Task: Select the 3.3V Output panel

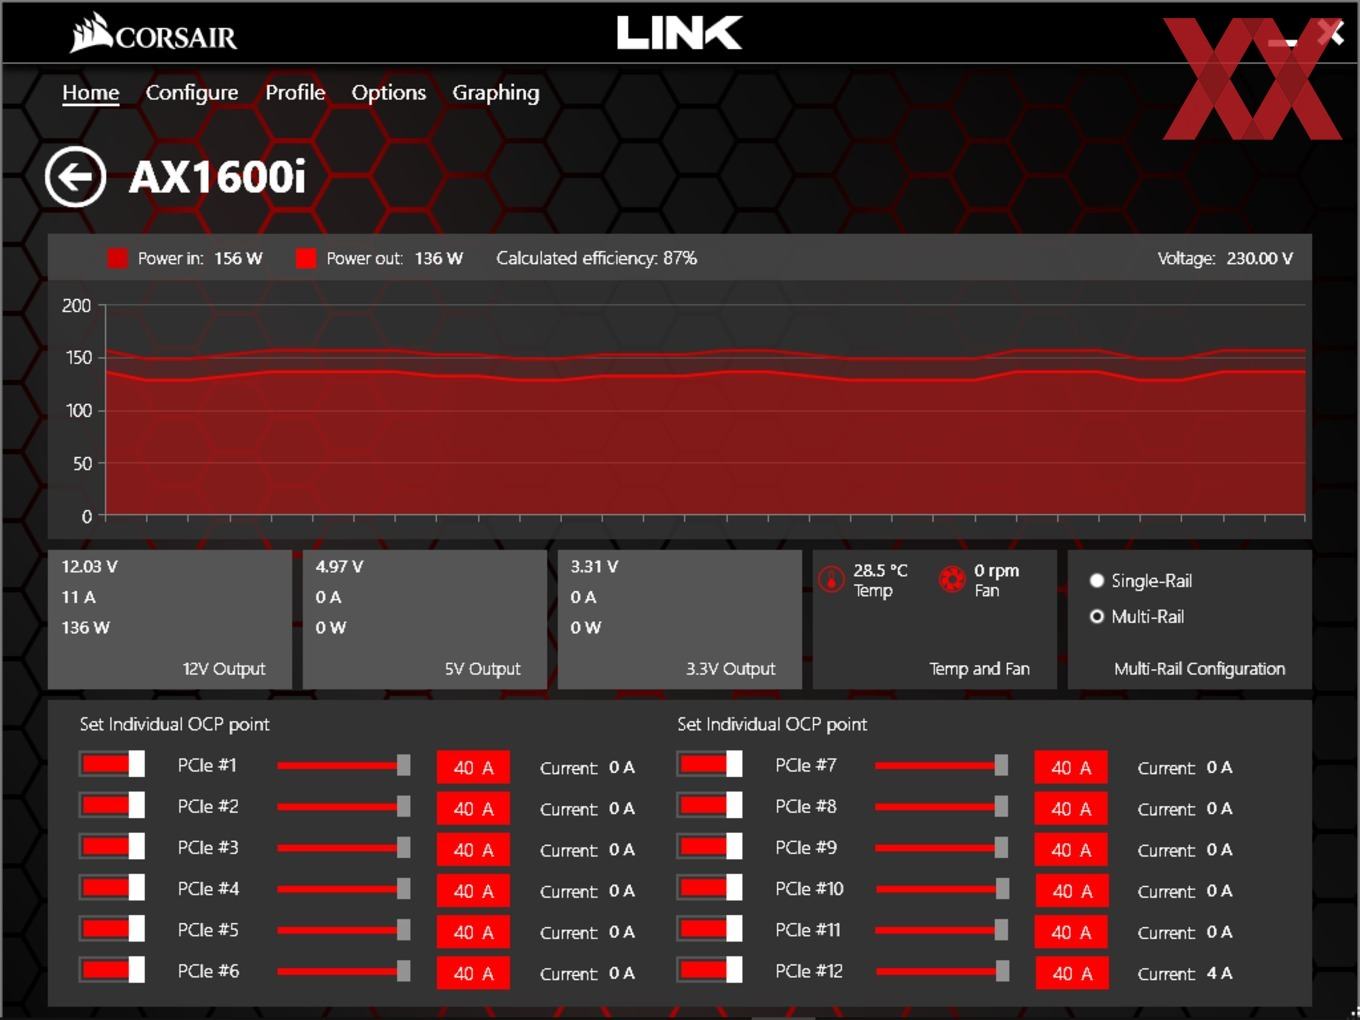Action: pyautogui.click(x=680, y=619)
